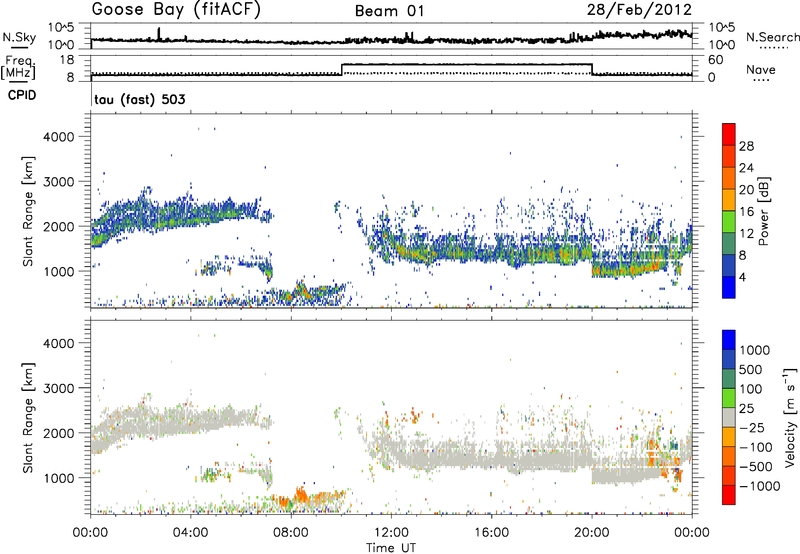The height and width of the screenshot is (554, 800).
Task: Click 'Slant Range [km]' on the power panel
Action: 28,211
